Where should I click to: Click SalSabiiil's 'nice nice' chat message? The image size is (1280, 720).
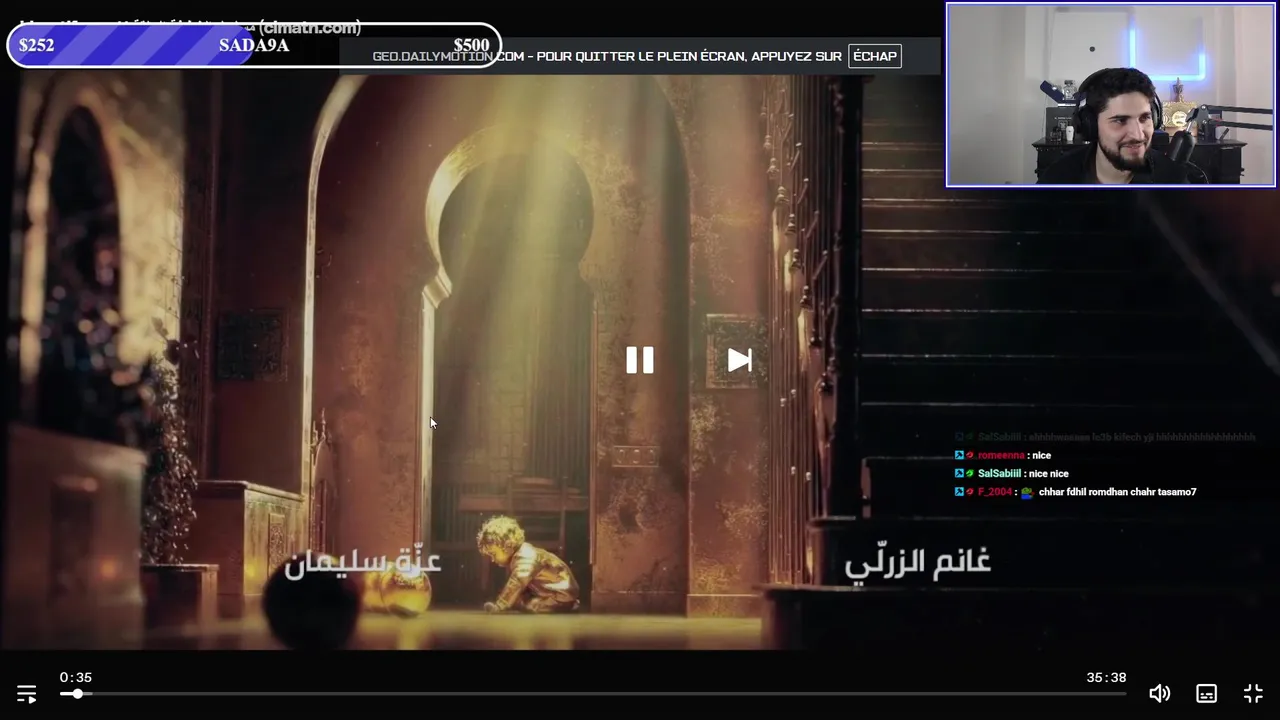pos(1012,473)
